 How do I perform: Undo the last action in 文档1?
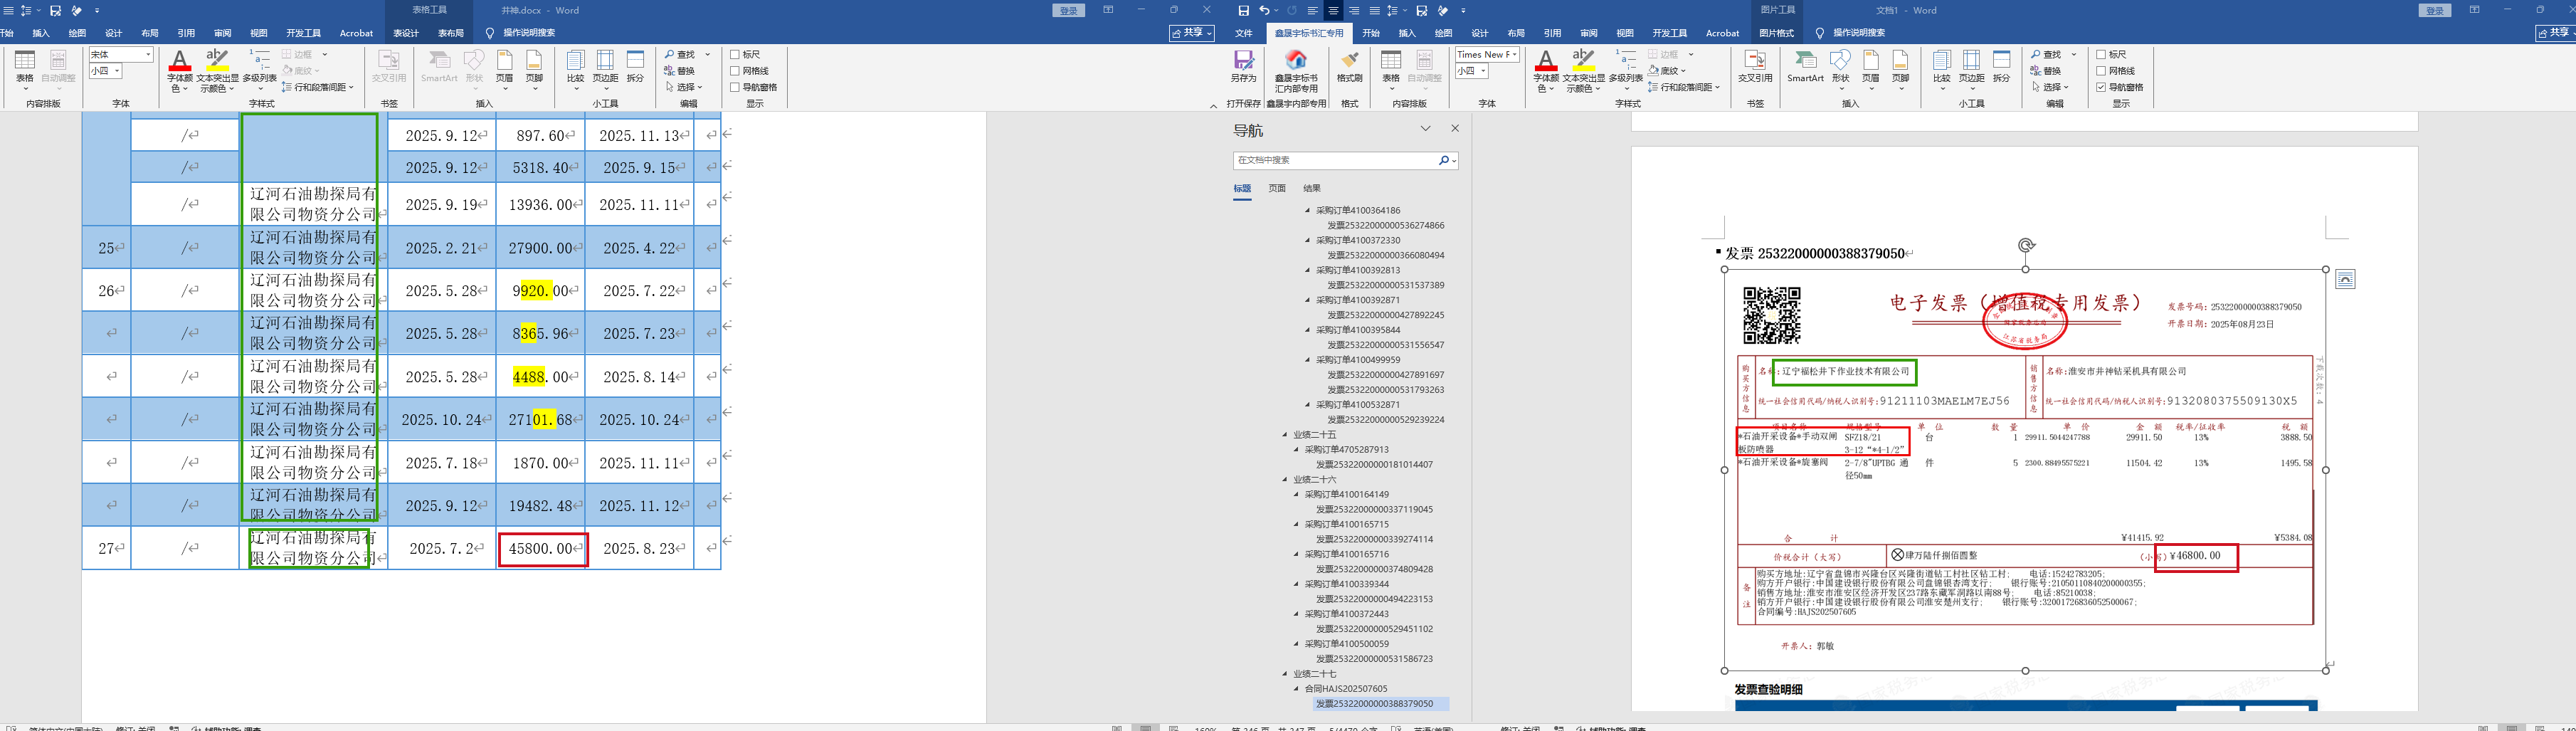(1264, 11)
